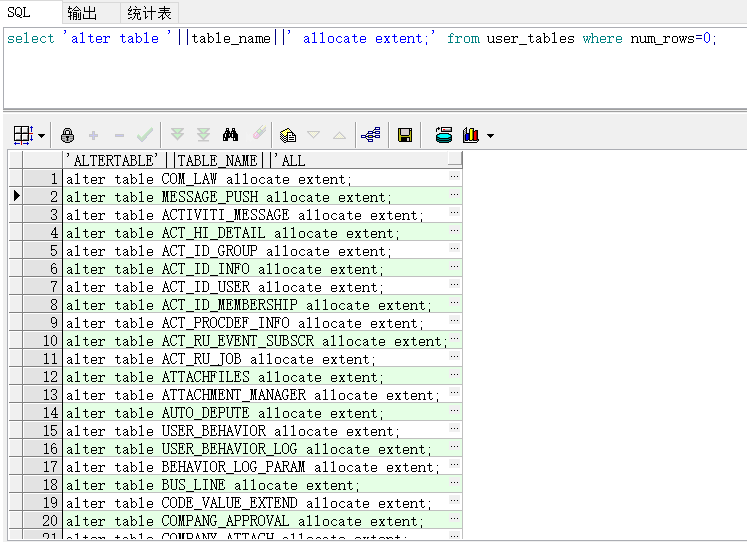Open the 统计表 tab
747x542 pixels.
click(x=149, y=13)
